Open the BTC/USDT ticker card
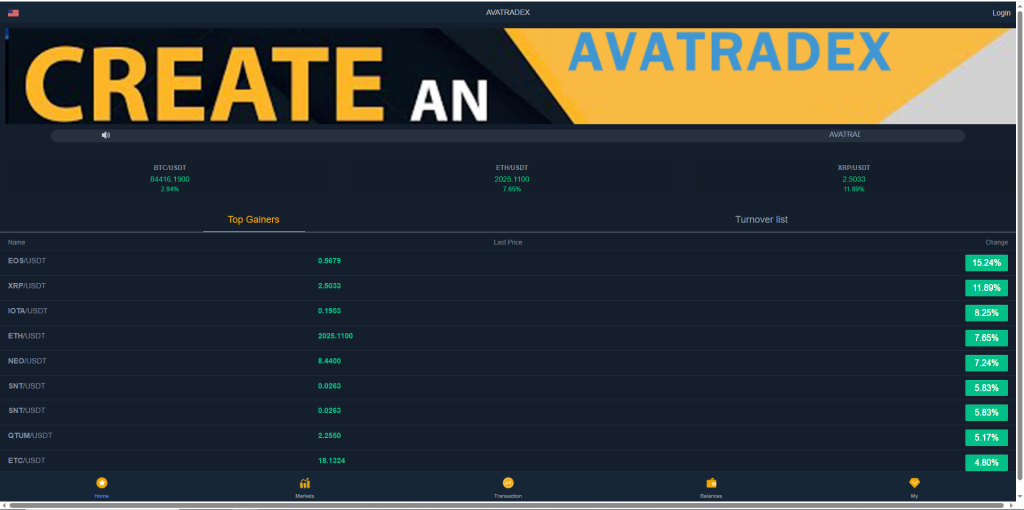 tap(170, 178)
